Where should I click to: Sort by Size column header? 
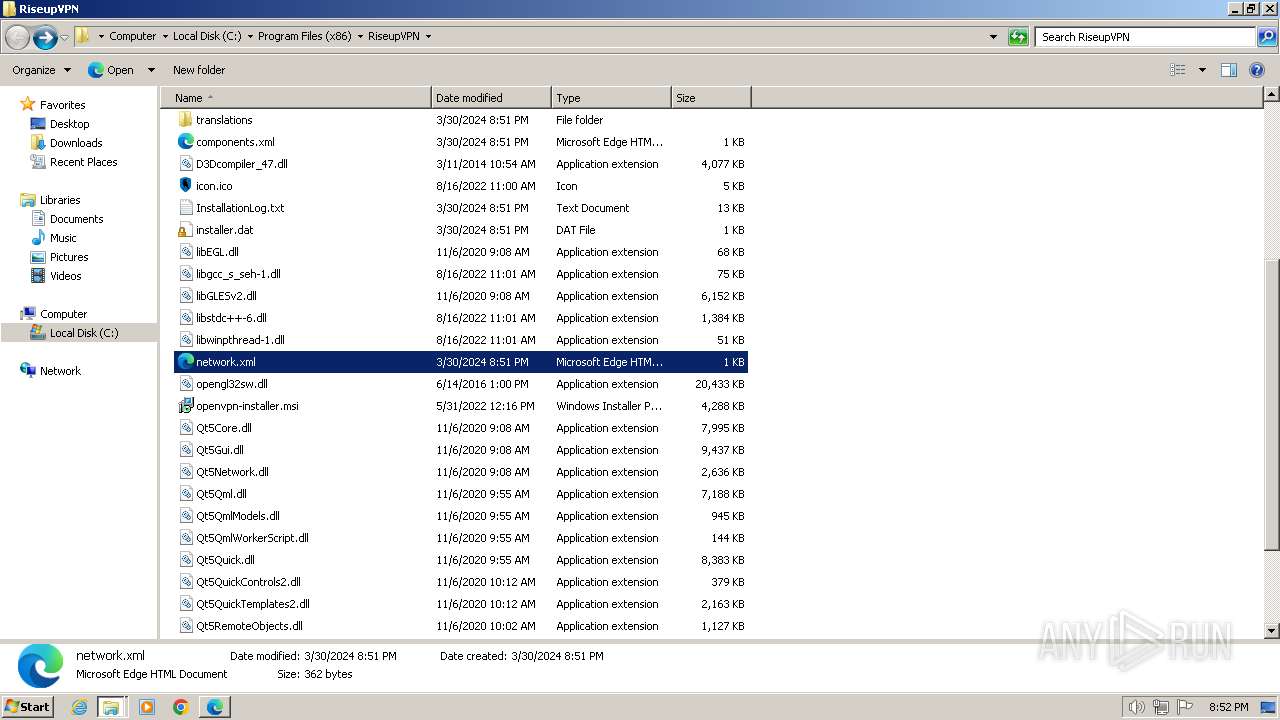711,98
